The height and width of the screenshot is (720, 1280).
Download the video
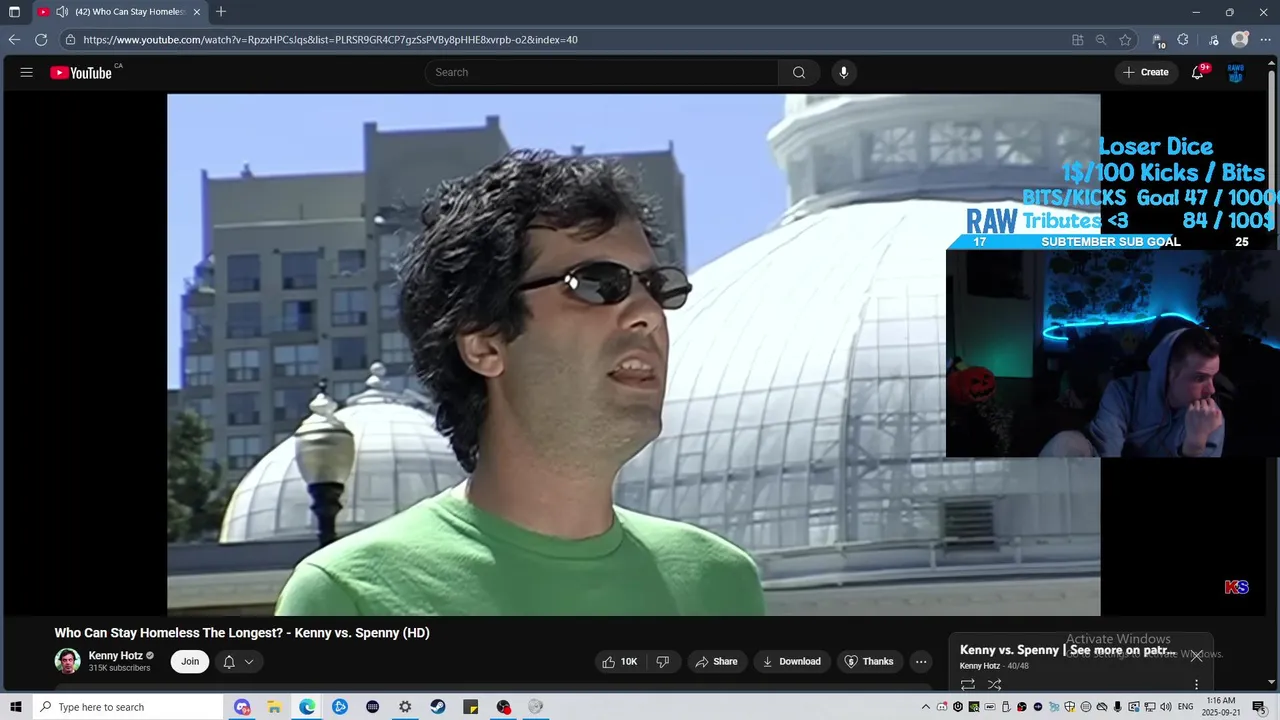click(x=791, y=661)
